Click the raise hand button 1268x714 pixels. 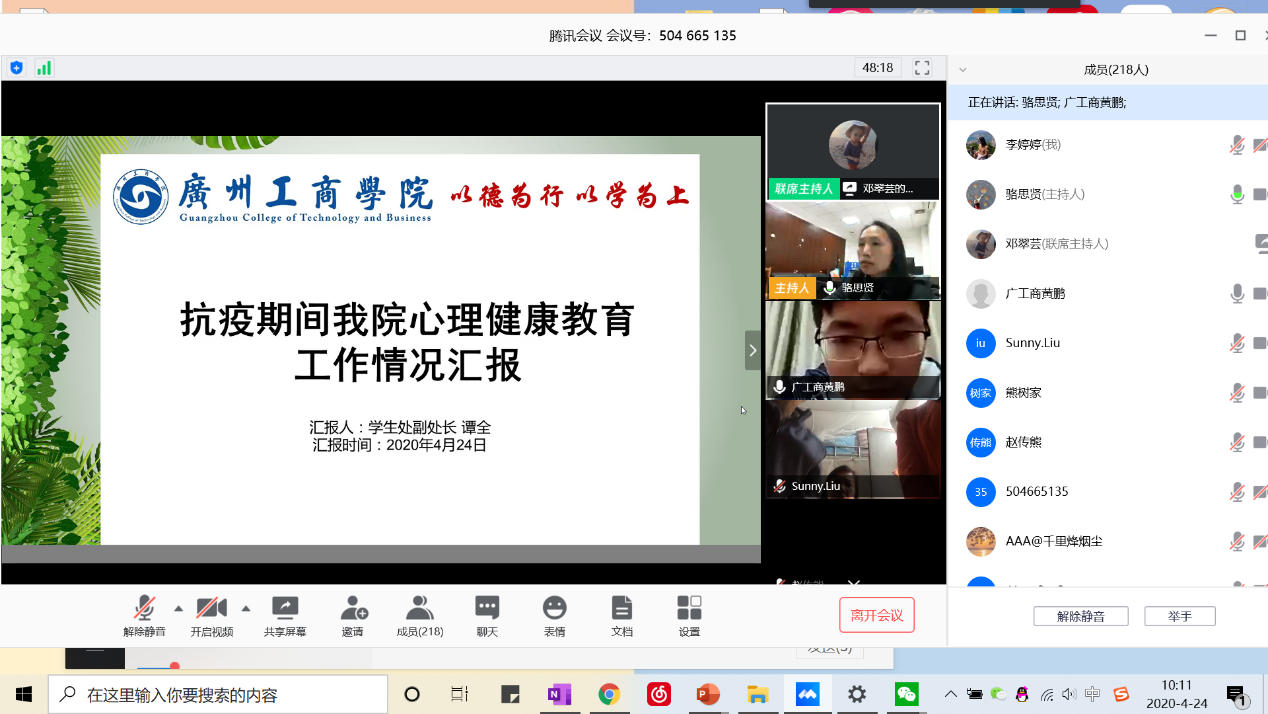pyautogui.click(x=1180, y=616)
